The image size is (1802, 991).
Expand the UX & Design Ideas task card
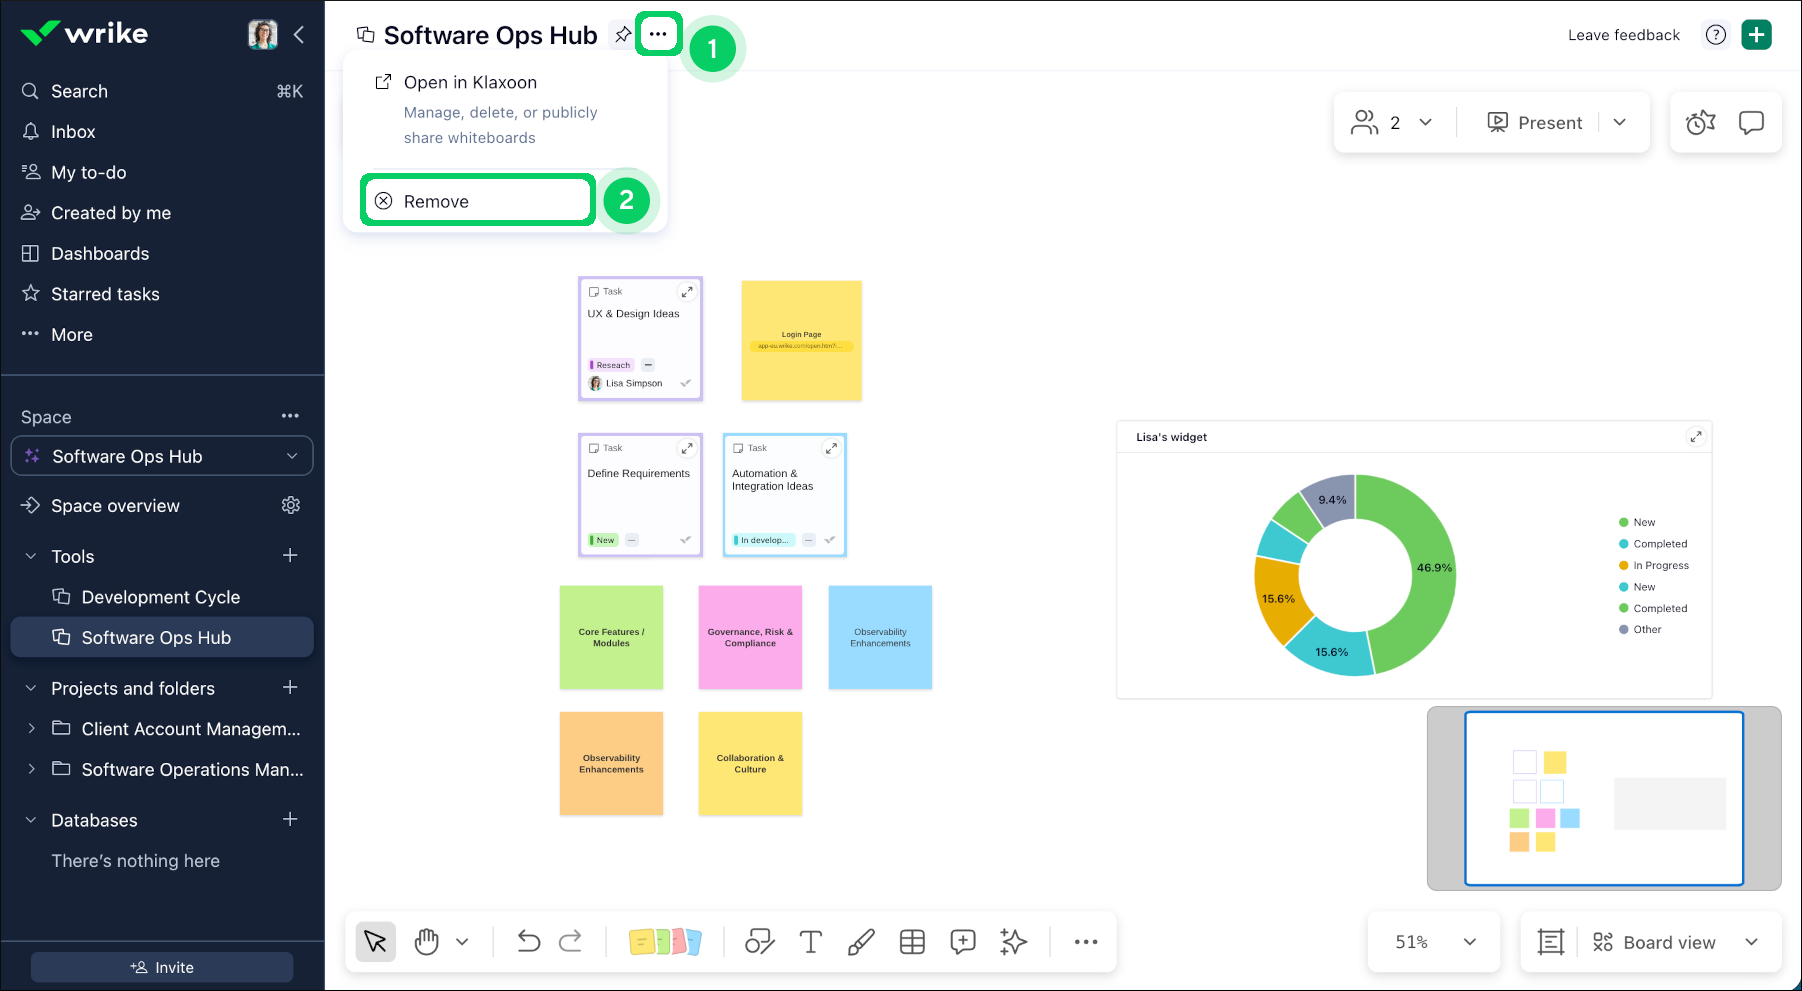point(687,292)
